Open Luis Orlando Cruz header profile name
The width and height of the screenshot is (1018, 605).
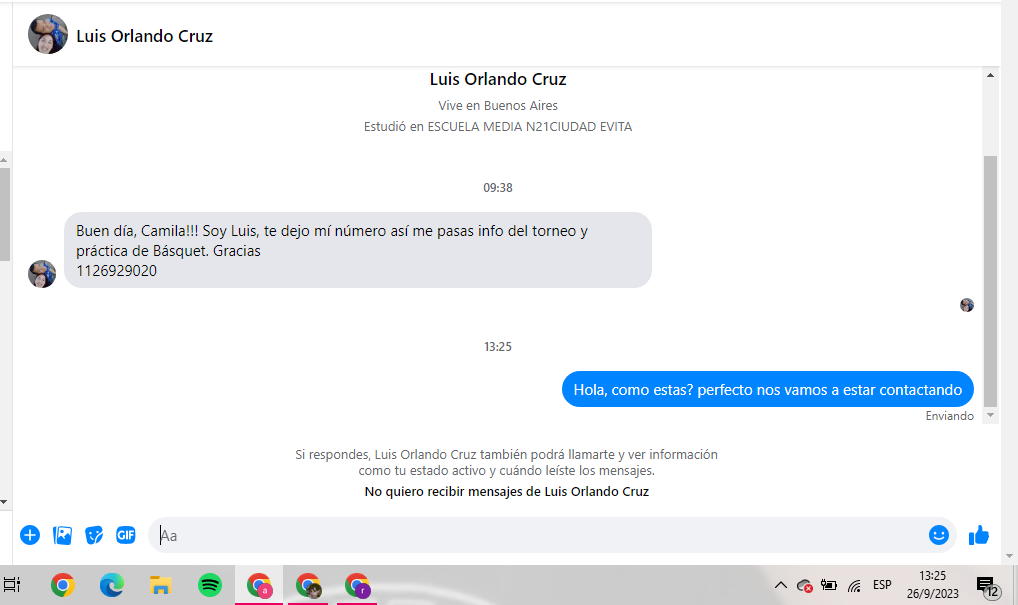144,36
